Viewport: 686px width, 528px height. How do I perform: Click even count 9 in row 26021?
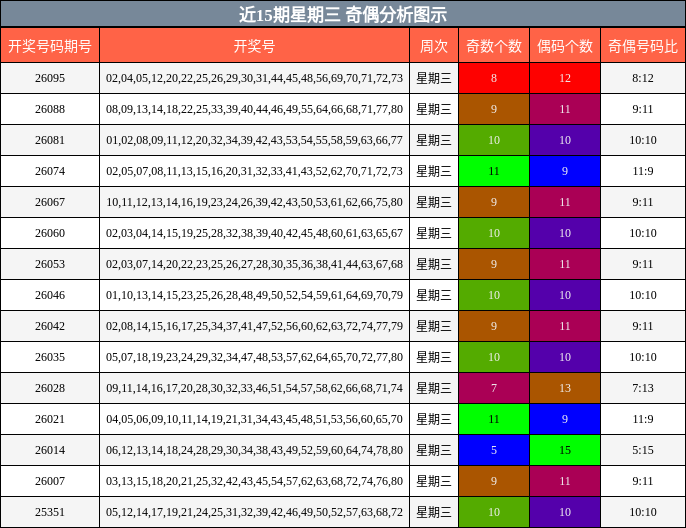tap(565, 419)
